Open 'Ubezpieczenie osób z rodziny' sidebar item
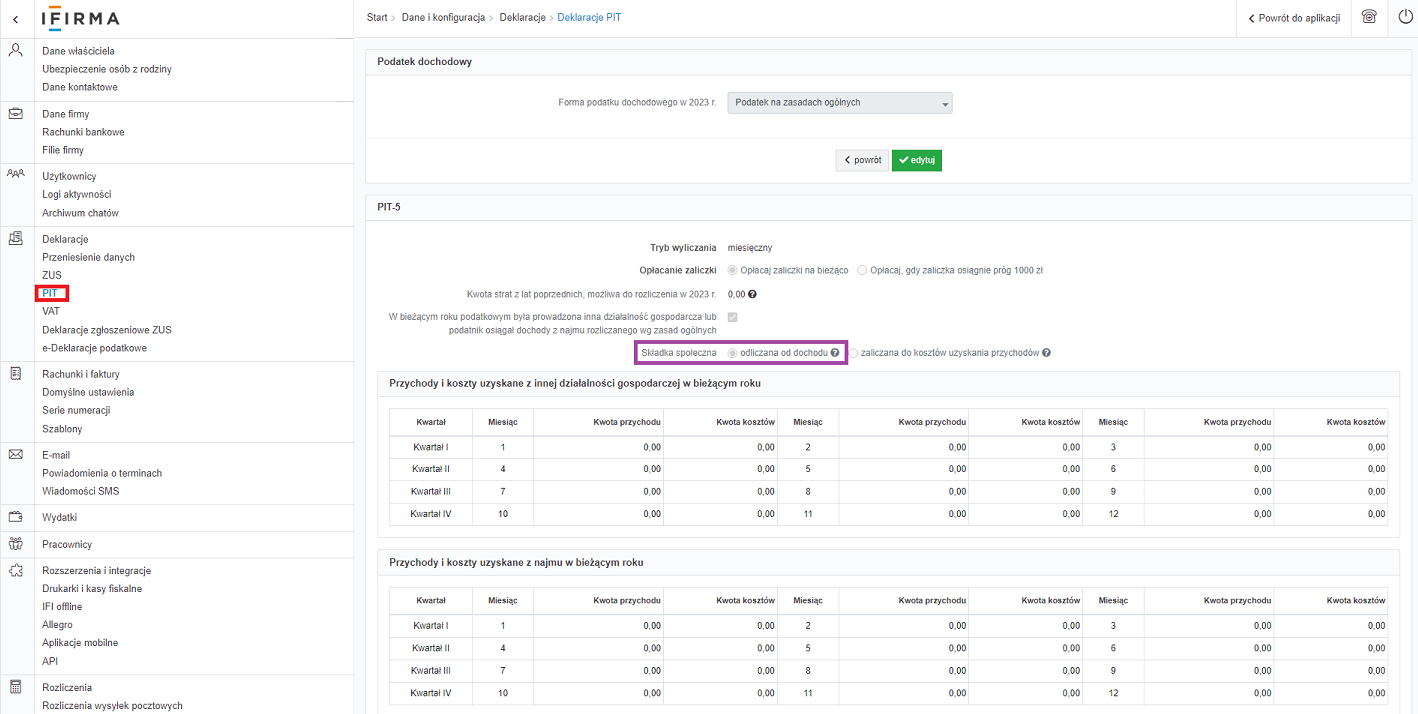Viewport: 1418px width, 714px height. (107, 69)
